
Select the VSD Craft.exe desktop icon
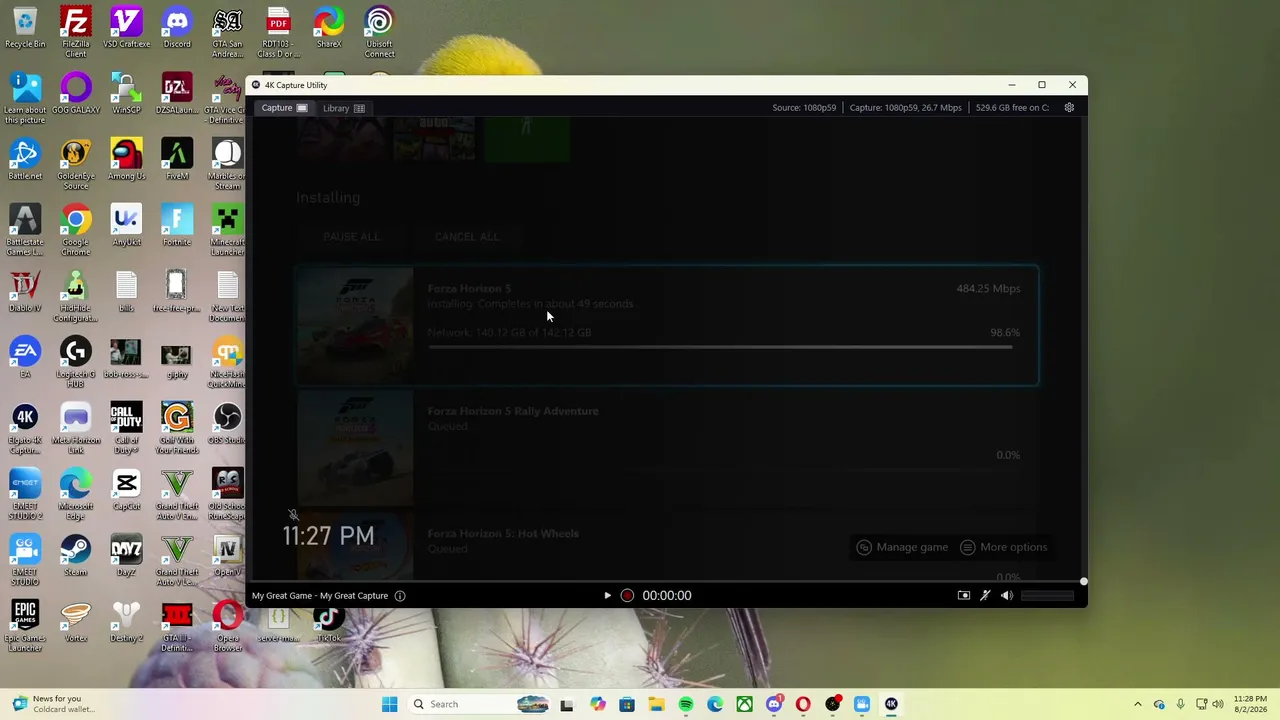[126, 28]
